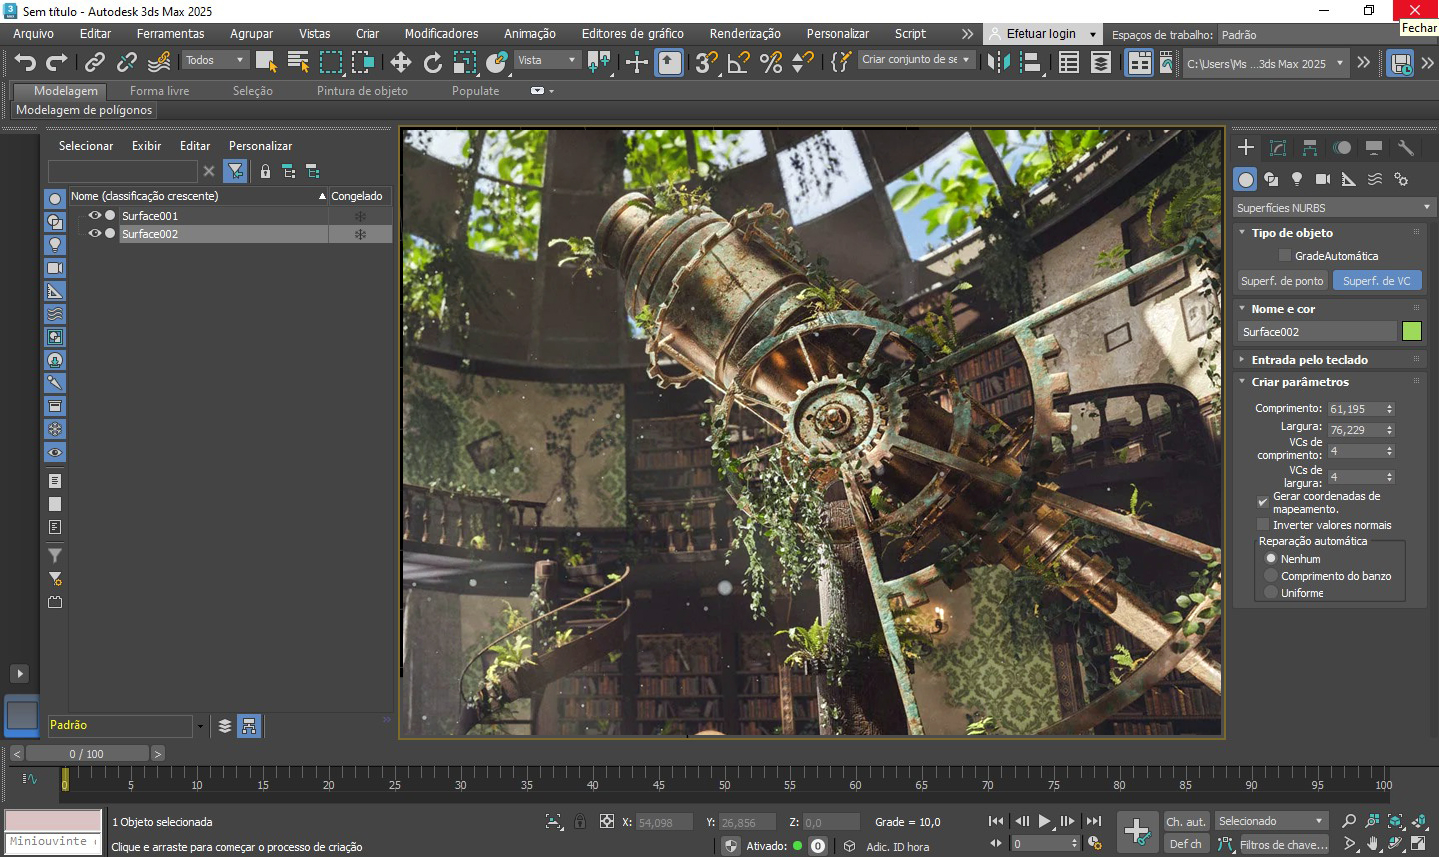
Task: Check Inverter valores normais box
Action: pyautogui.click(x=1263, y=524)
